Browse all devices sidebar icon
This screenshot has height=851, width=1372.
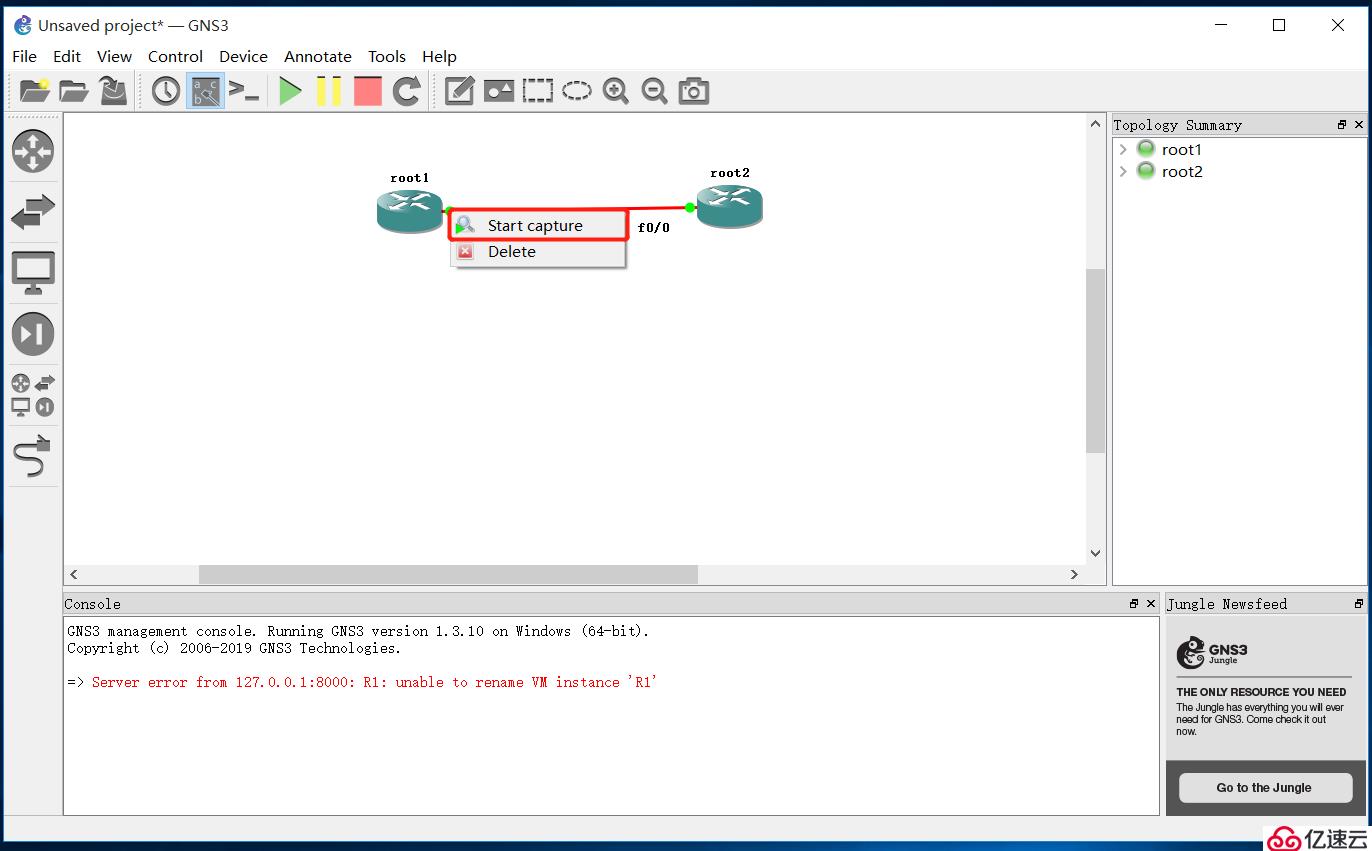(x=33, y=395)
